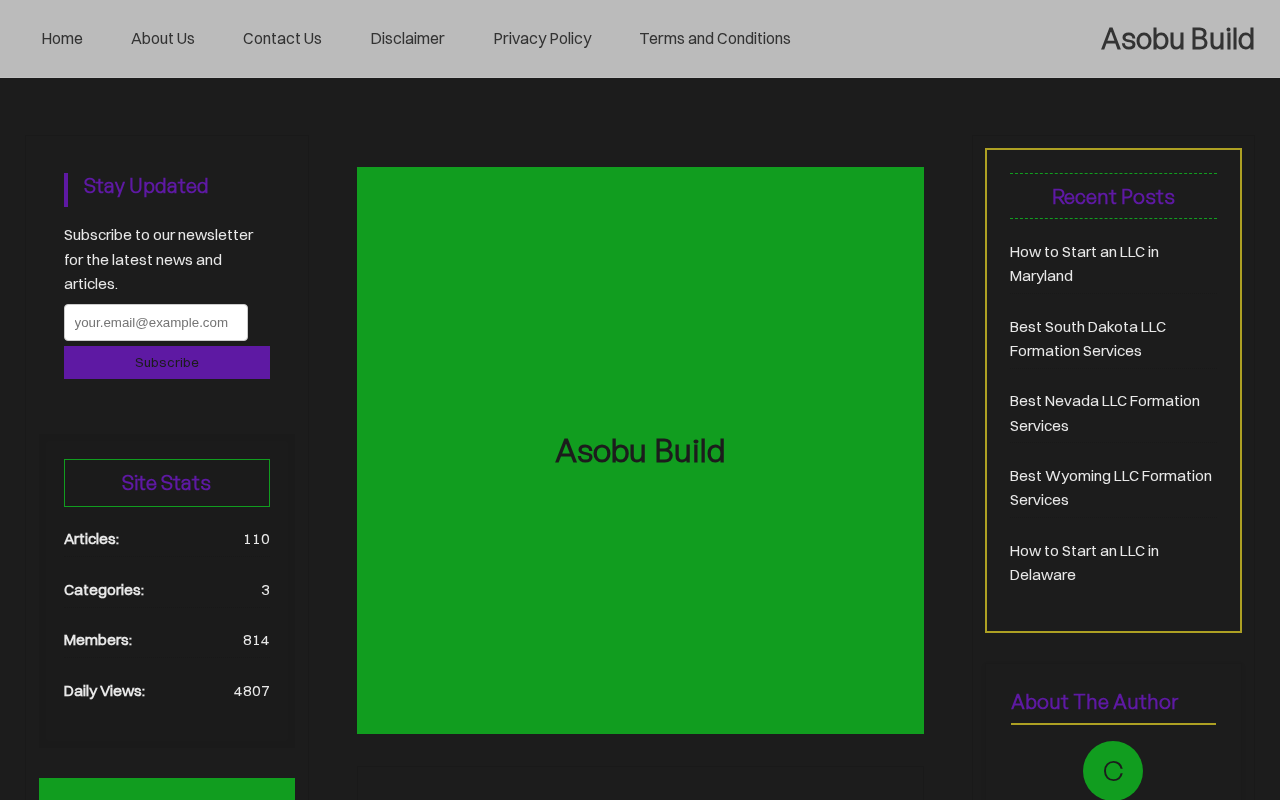Click the author avatar circle icon
1280x800 pixels.
pyautogui.click(x=1113, y=771)
